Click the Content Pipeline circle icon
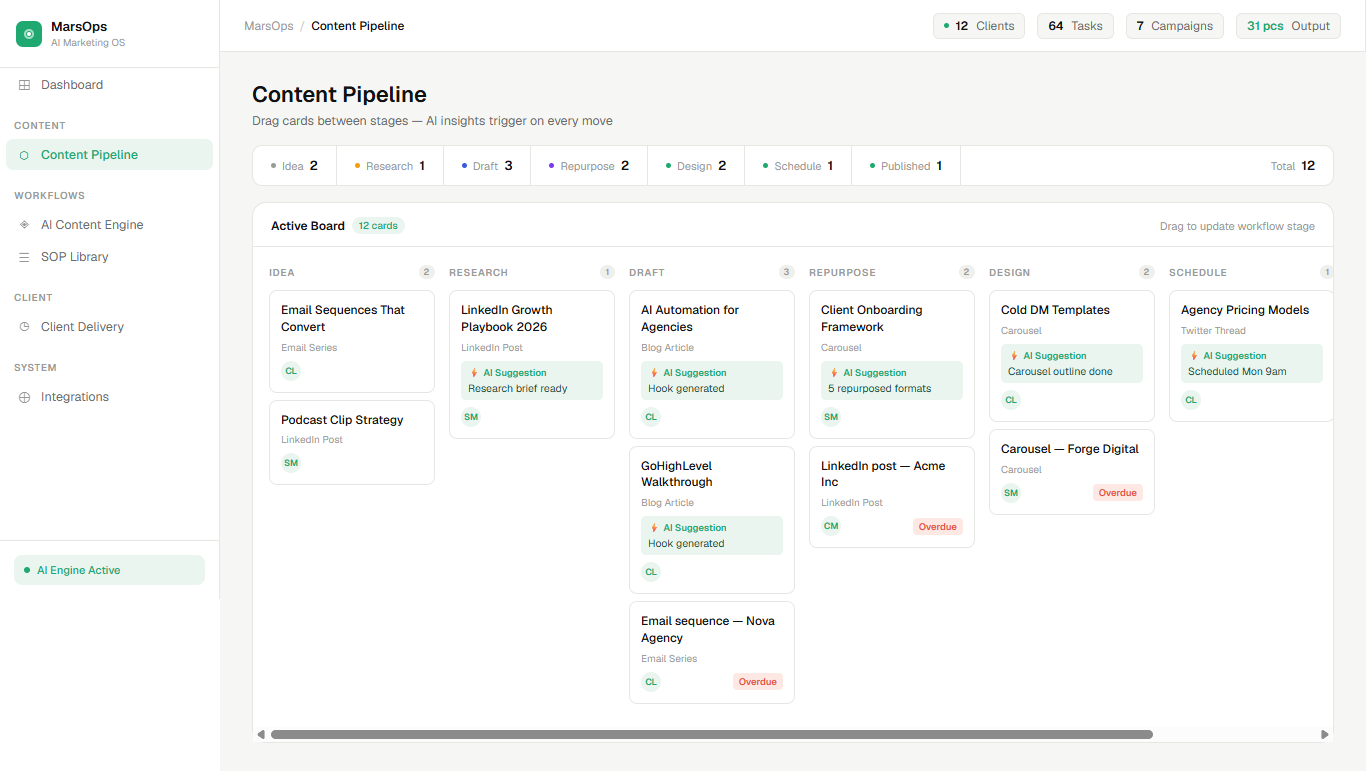Screen dimensions: 1366x771 25,155
